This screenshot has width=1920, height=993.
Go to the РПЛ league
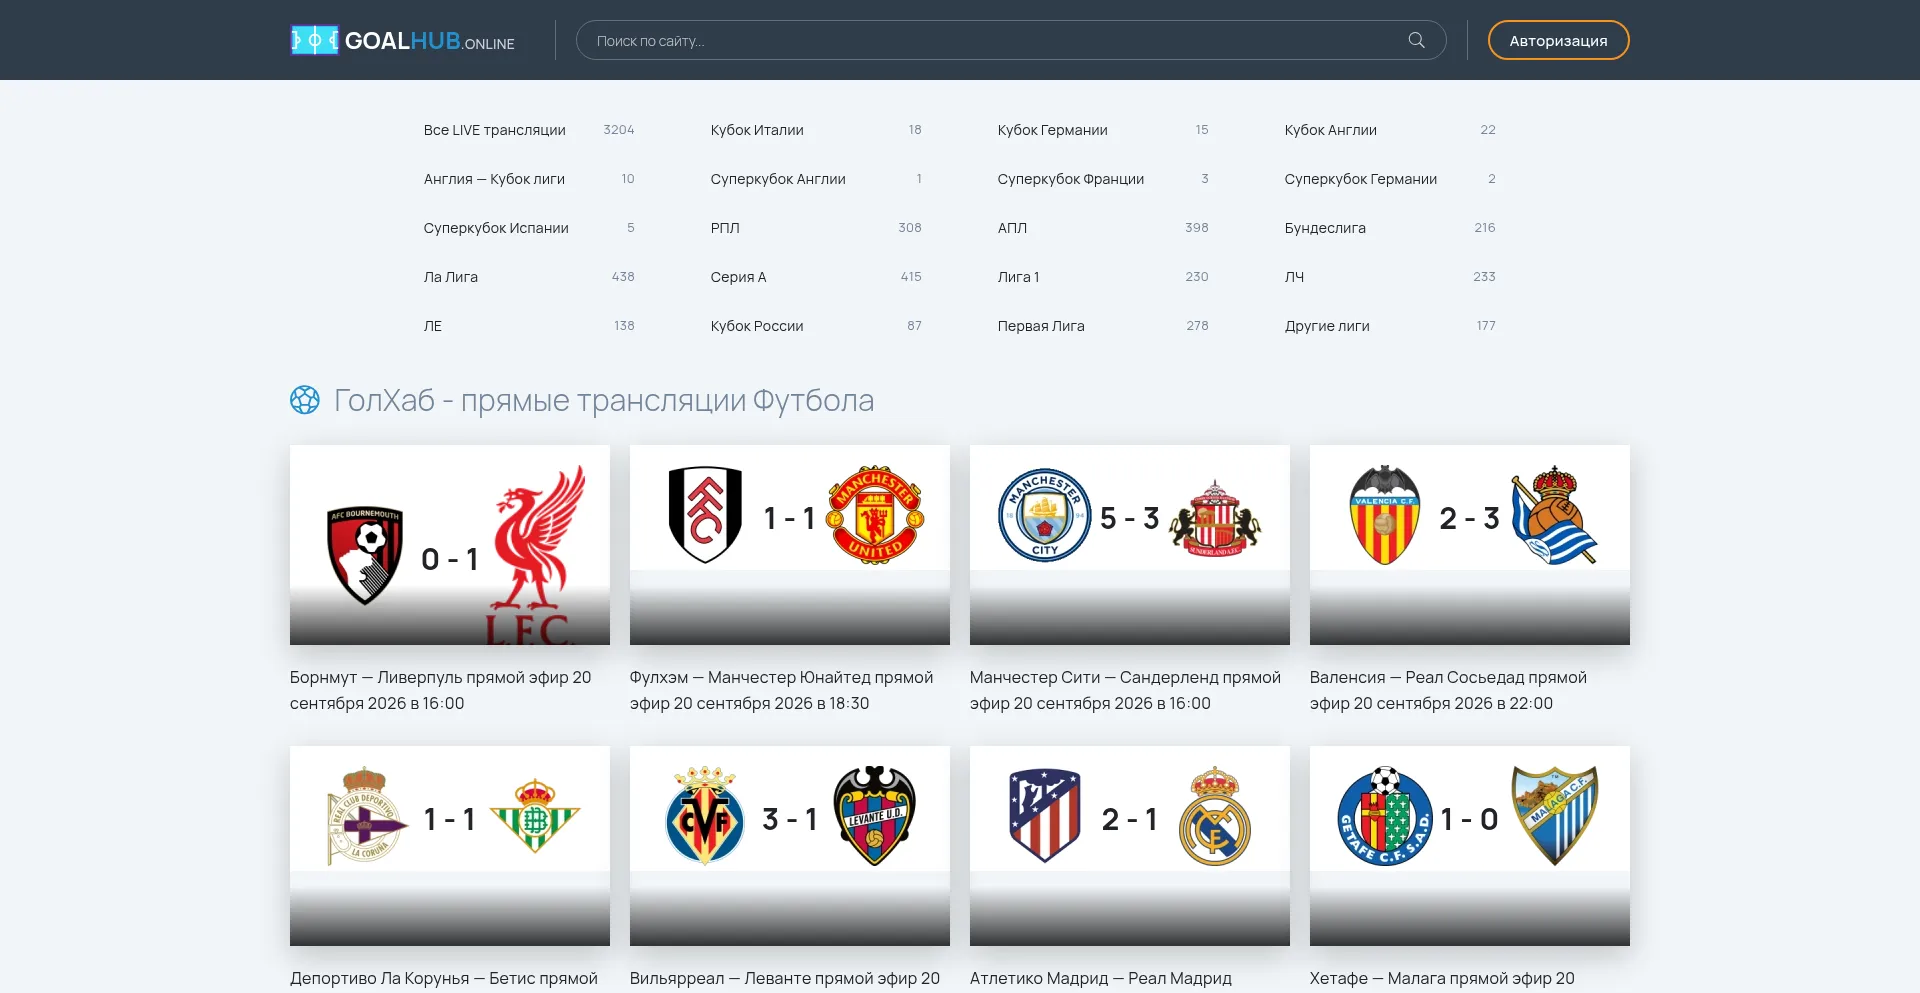tap(725, 228)
